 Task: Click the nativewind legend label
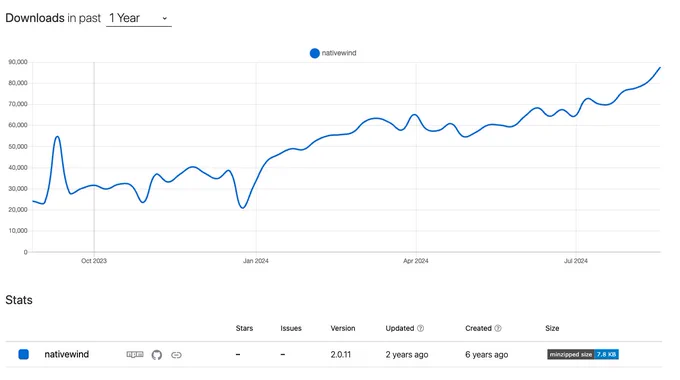(339, 53)
